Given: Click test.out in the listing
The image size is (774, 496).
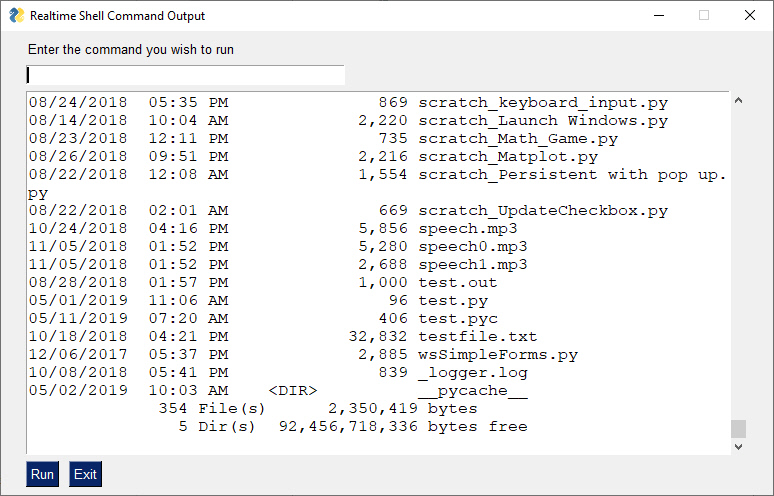Looking at the screenshot, I should click(x=458, y=282).
